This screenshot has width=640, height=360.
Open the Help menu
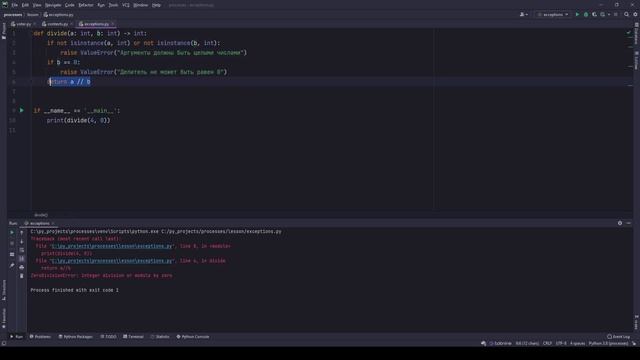click(x=156, y=5)
